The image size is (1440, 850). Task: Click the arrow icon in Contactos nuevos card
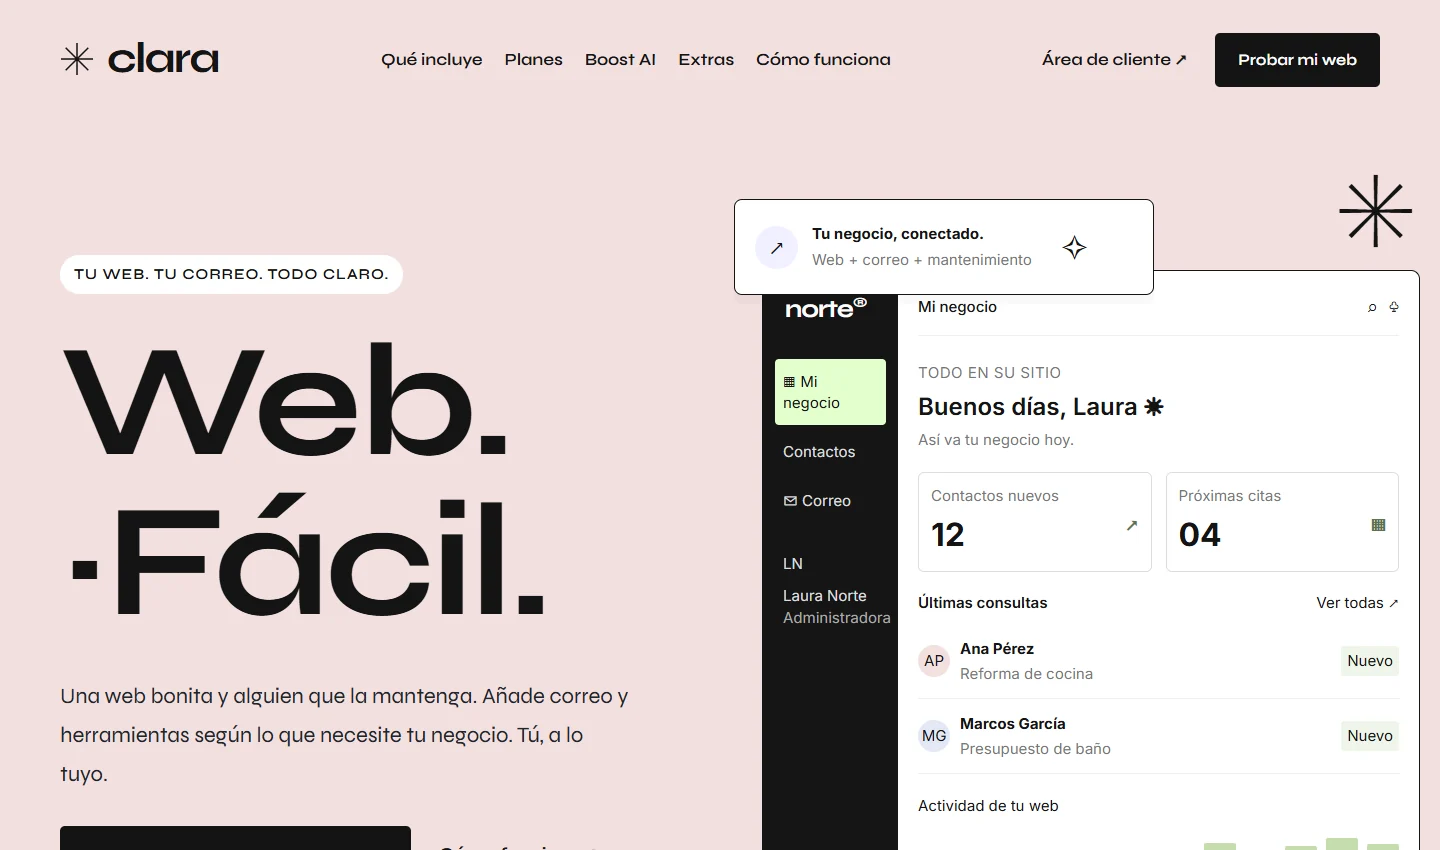click(x=1132, y=525)
